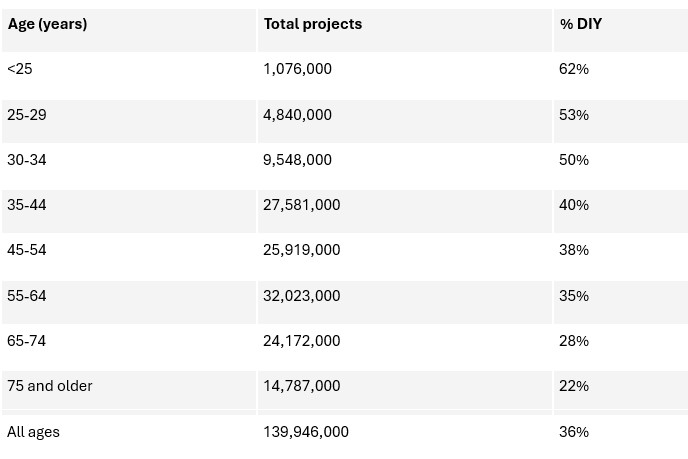
Task: Select the 4,840,000 projects cell
Action: pos(297,115)
